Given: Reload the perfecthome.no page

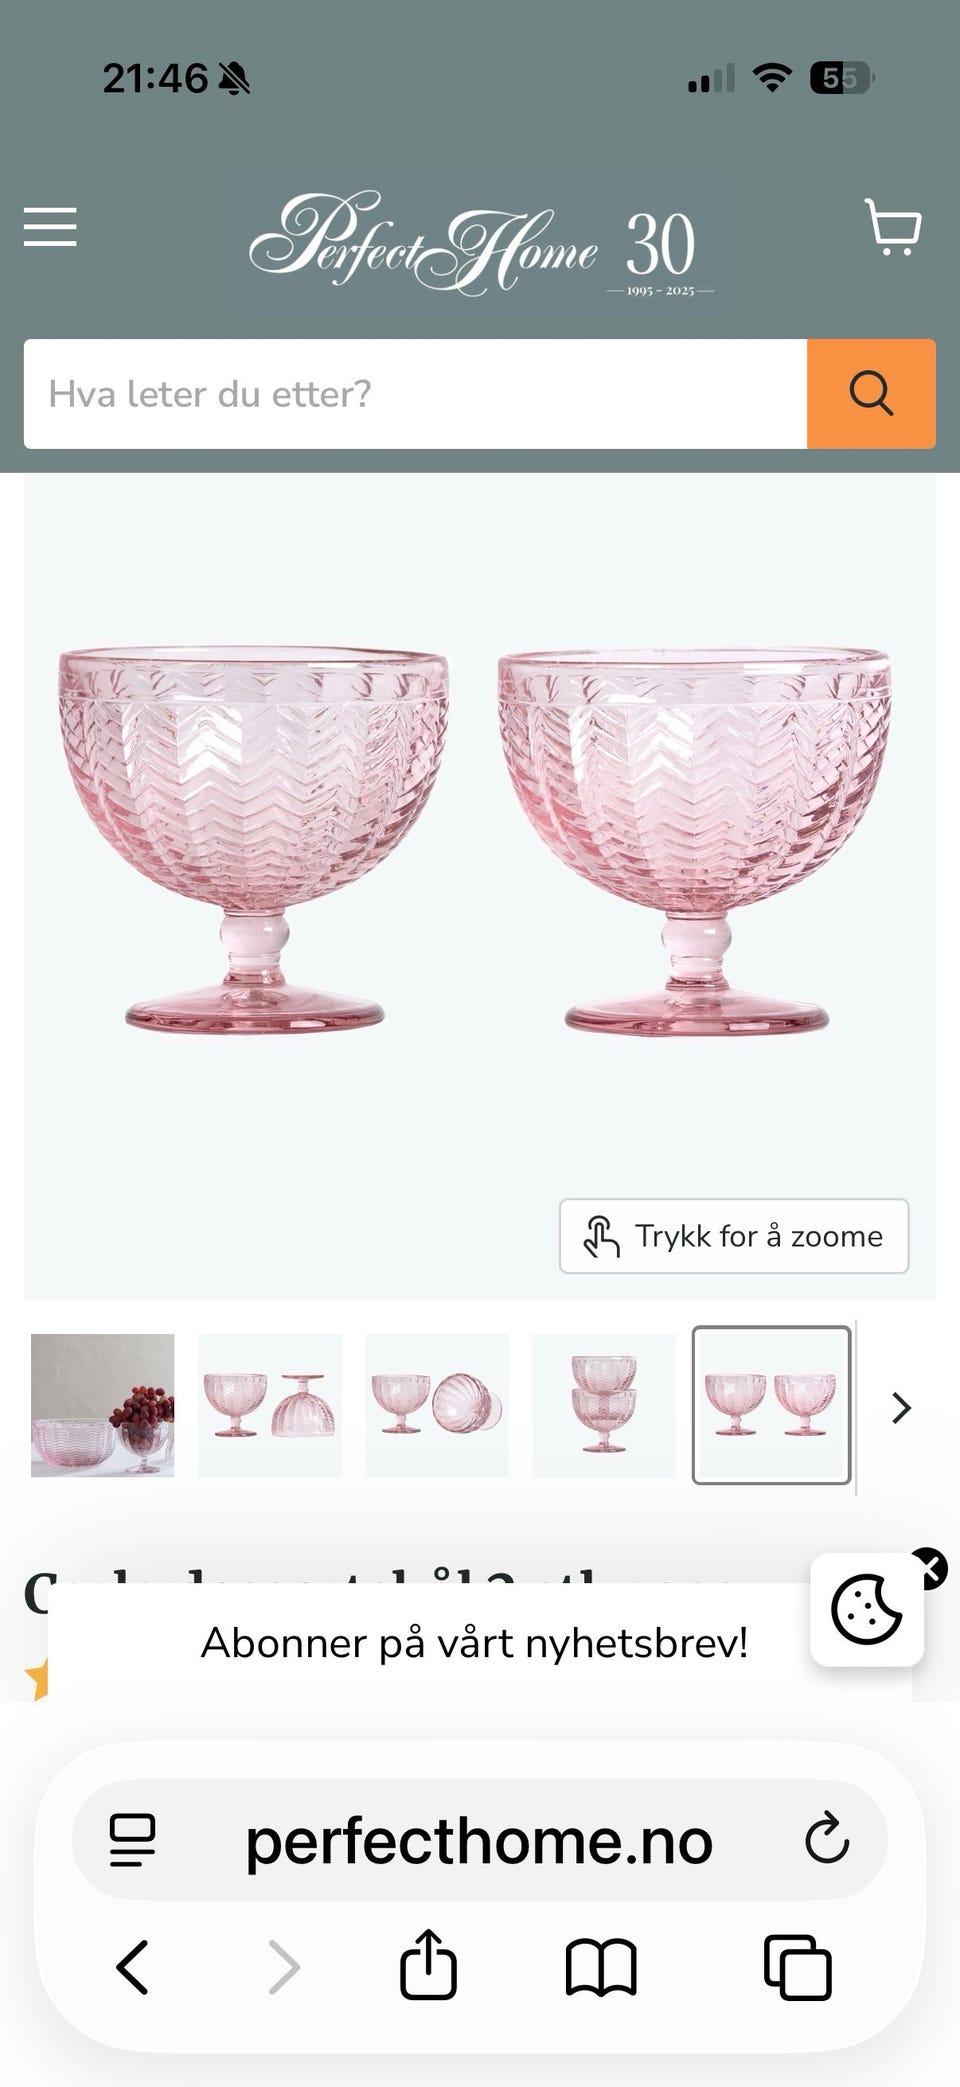Looking at the screenshot, I should [x=827, y=1838].
